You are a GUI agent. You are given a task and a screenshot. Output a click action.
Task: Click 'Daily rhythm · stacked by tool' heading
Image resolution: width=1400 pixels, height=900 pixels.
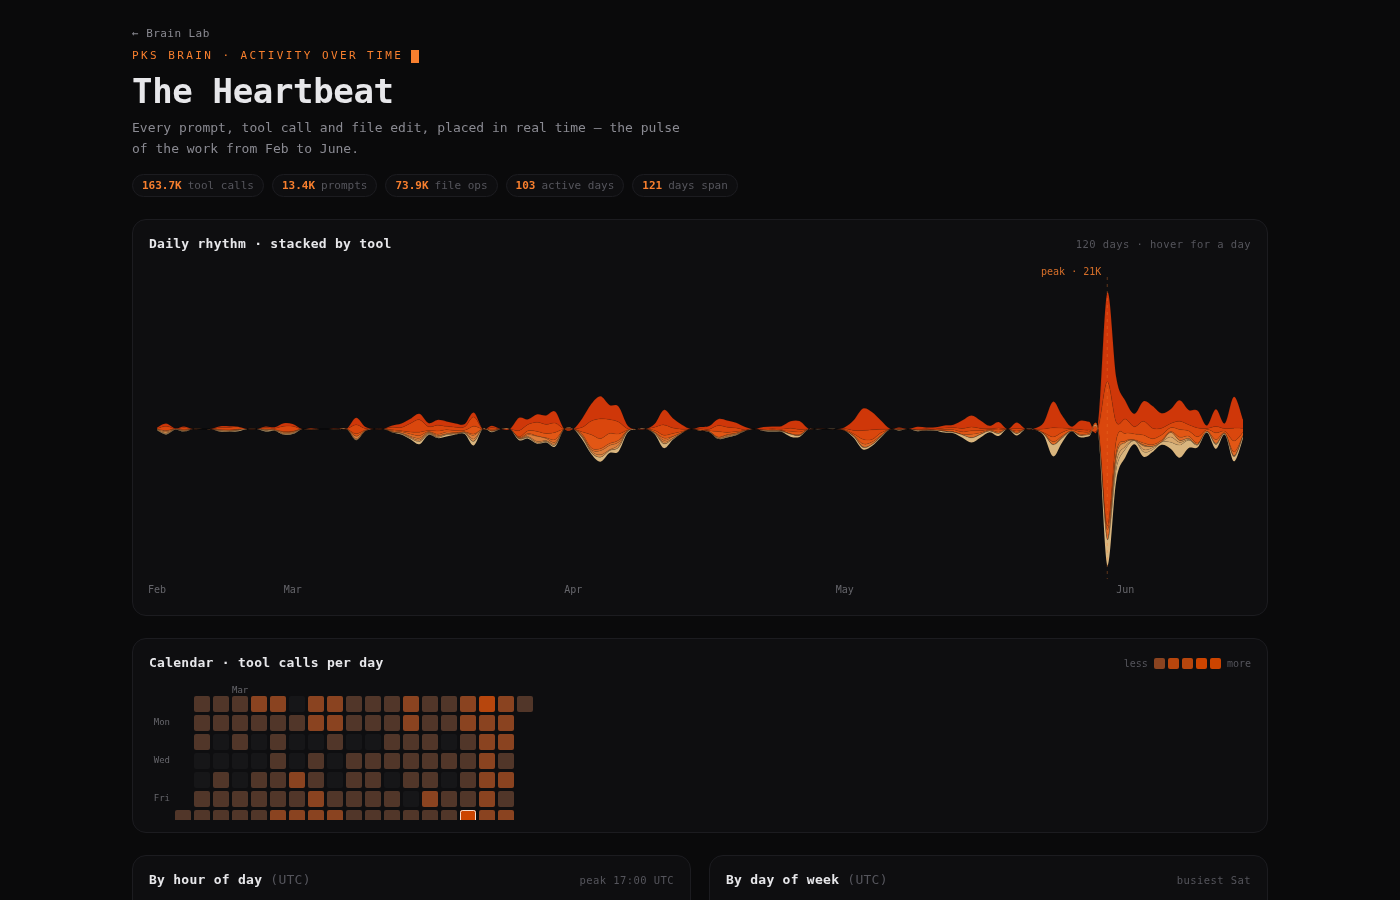(270, 243)
